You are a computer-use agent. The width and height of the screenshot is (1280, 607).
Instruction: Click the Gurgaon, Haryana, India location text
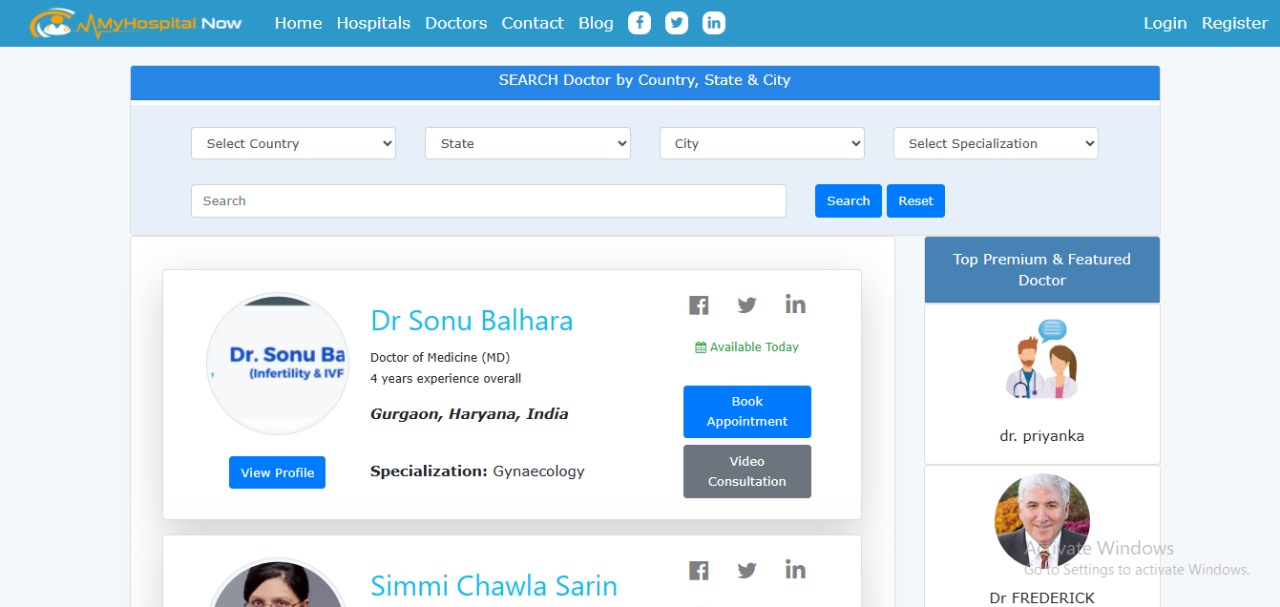tap(469, 414)
